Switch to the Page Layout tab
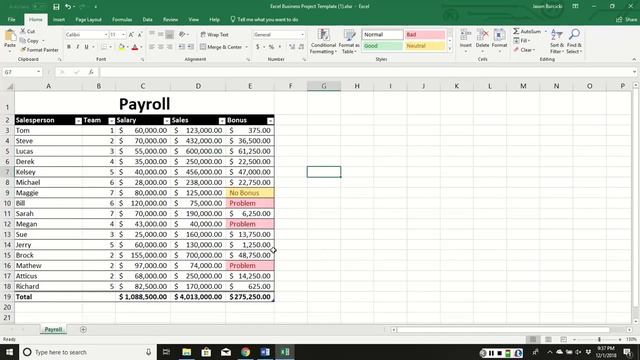This screenshot has width=640, height=360. pyautogui.click(x=88, y=20)
